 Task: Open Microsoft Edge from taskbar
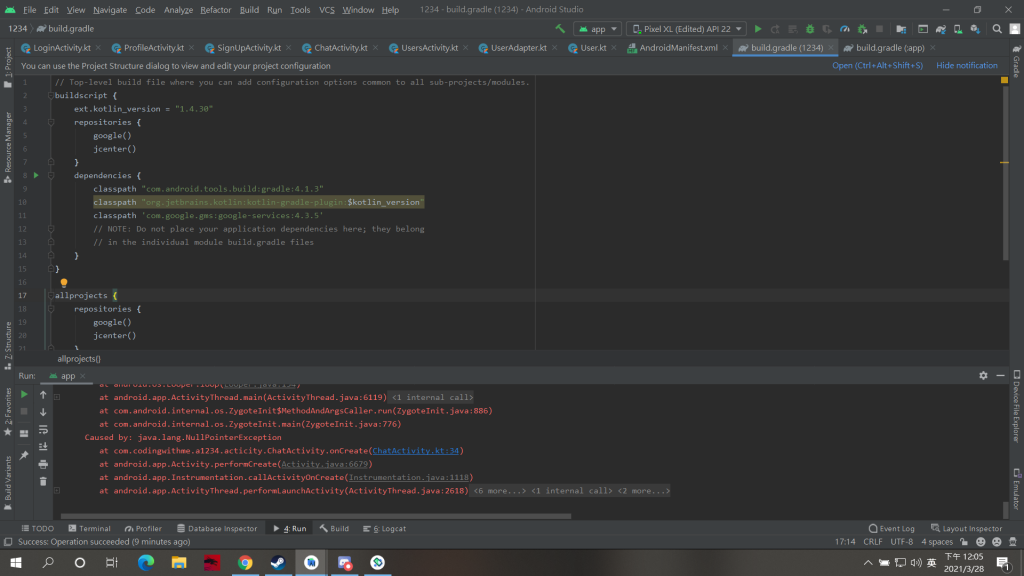(x=146, y=562)
